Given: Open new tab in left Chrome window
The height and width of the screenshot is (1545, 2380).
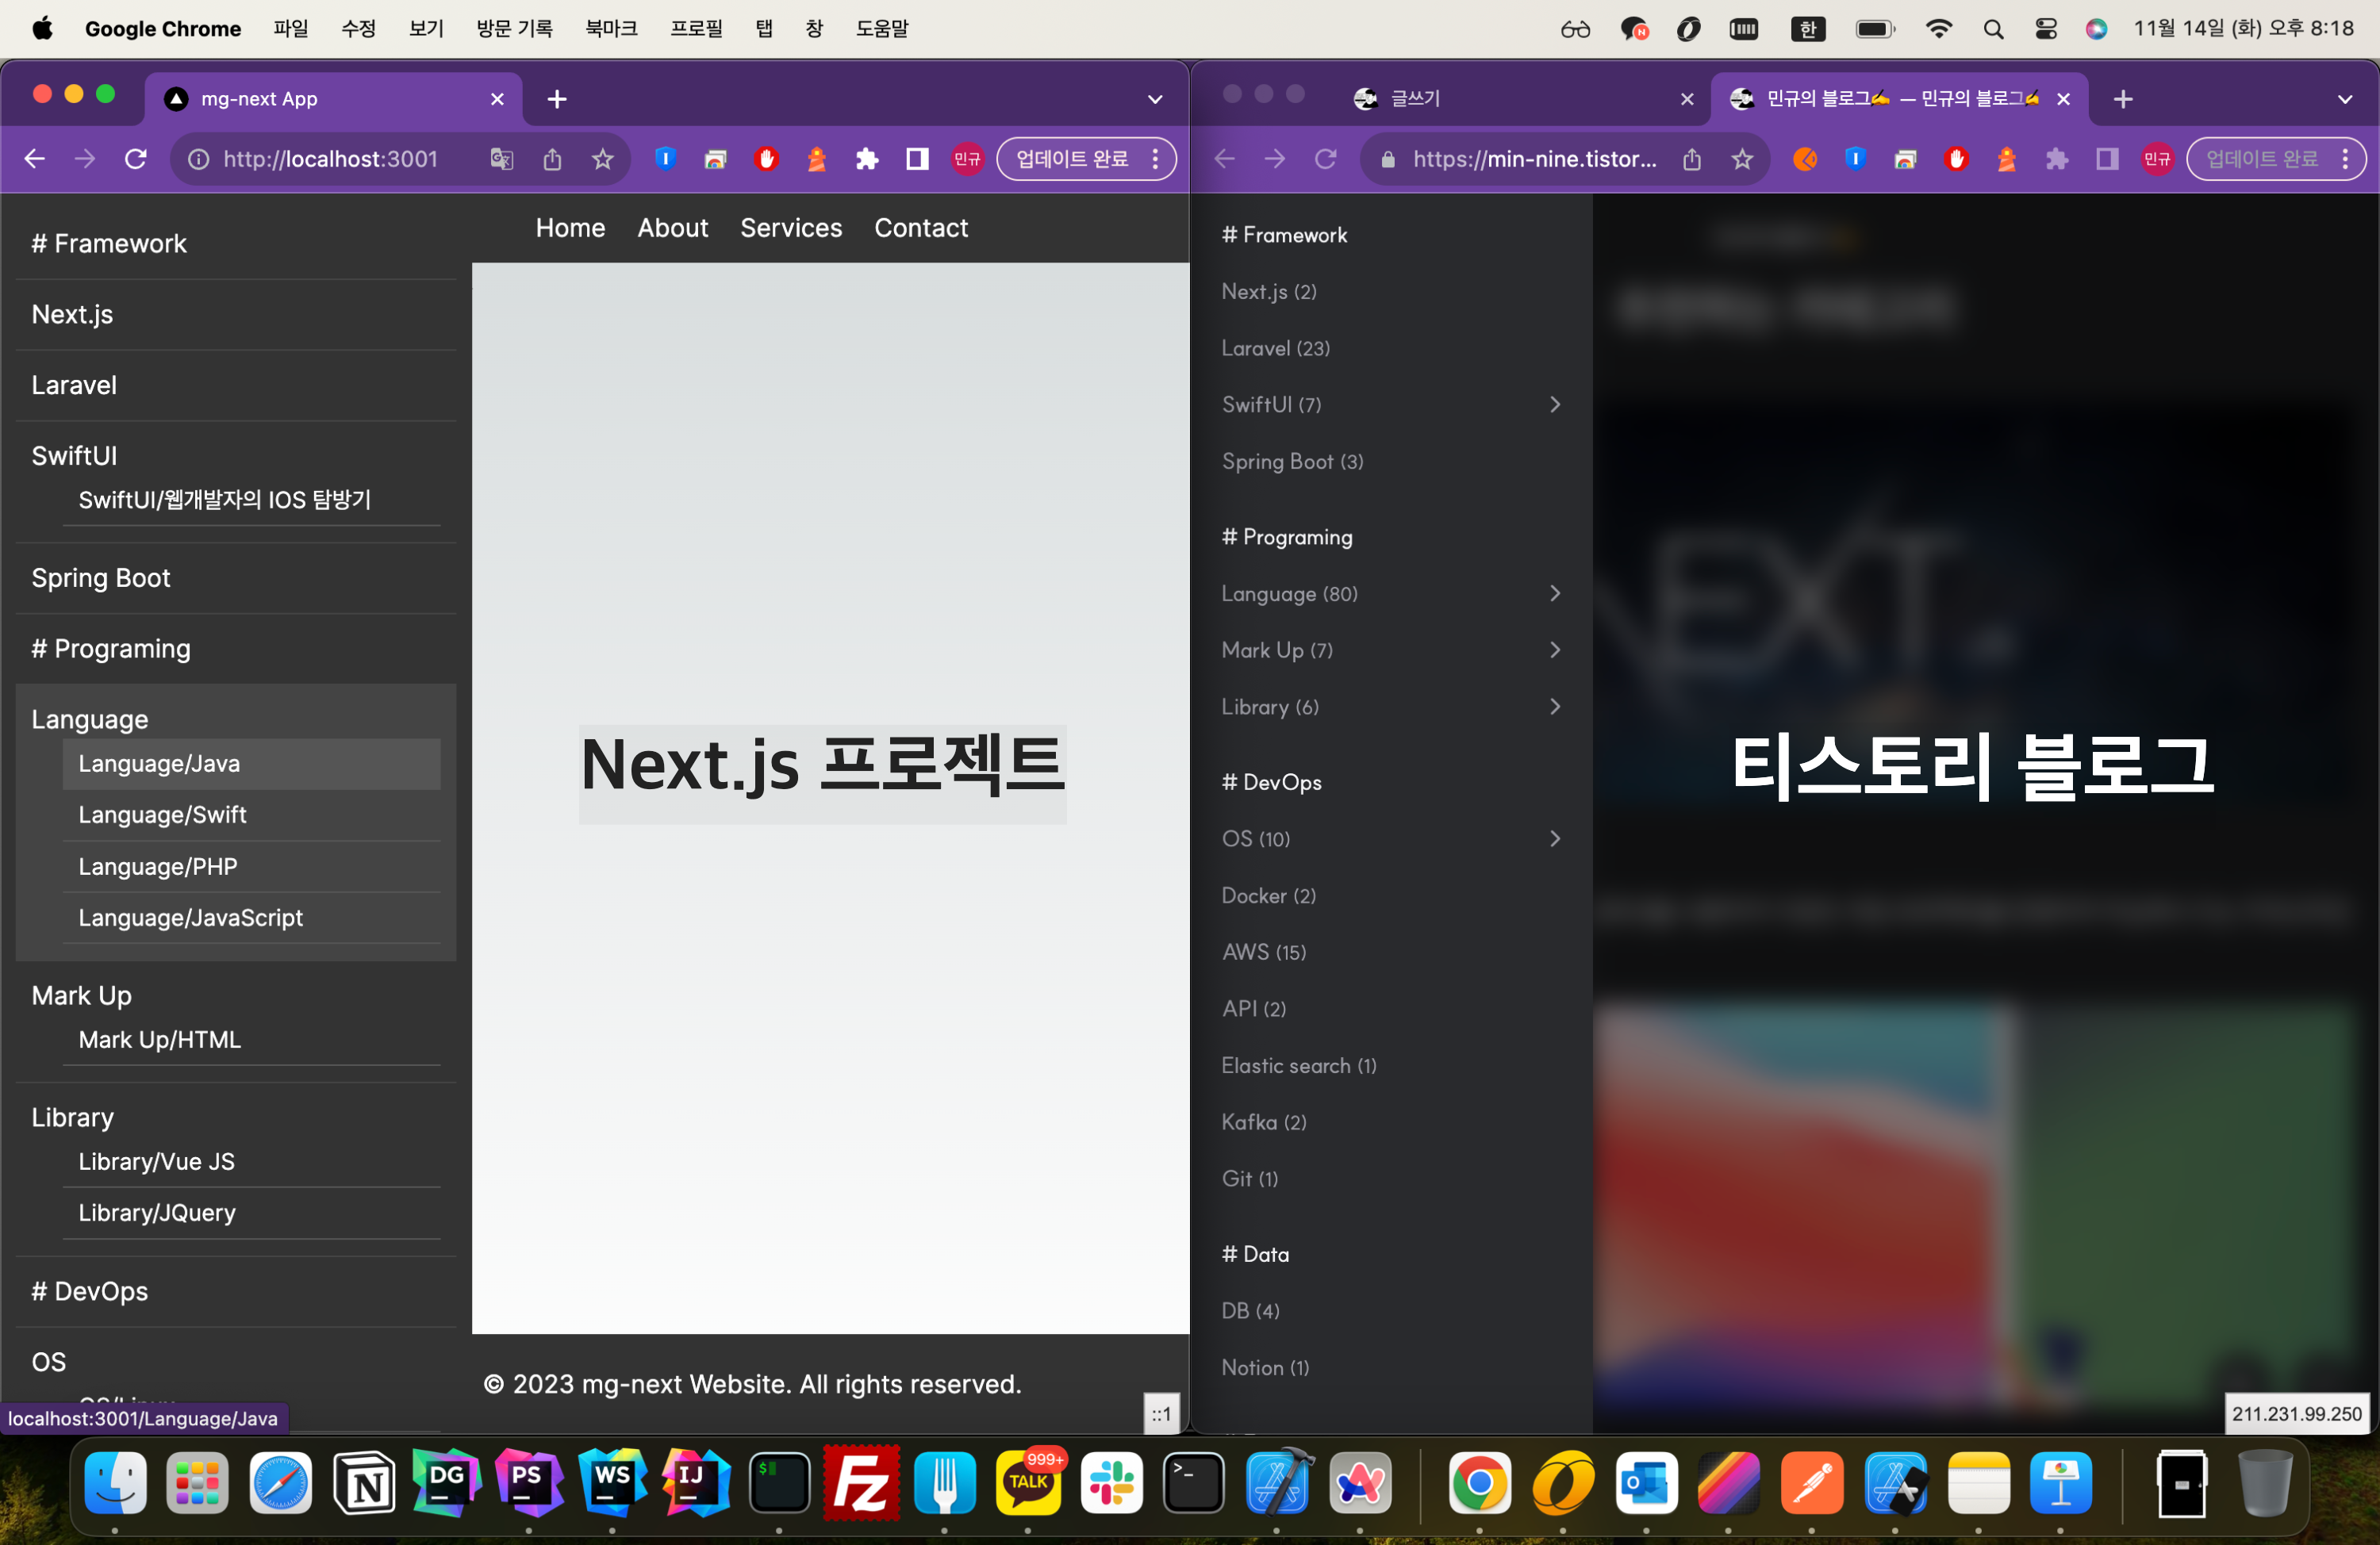Looking at the screenshot, I should coord(557,99).
